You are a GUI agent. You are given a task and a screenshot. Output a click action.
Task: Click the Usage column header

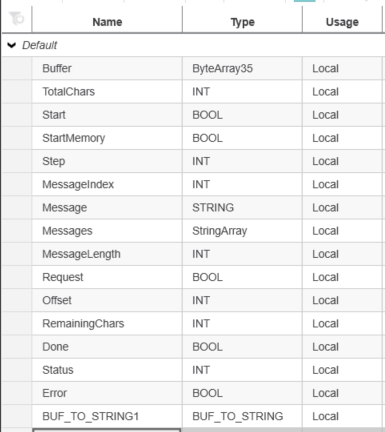click(x=342, y=22)
